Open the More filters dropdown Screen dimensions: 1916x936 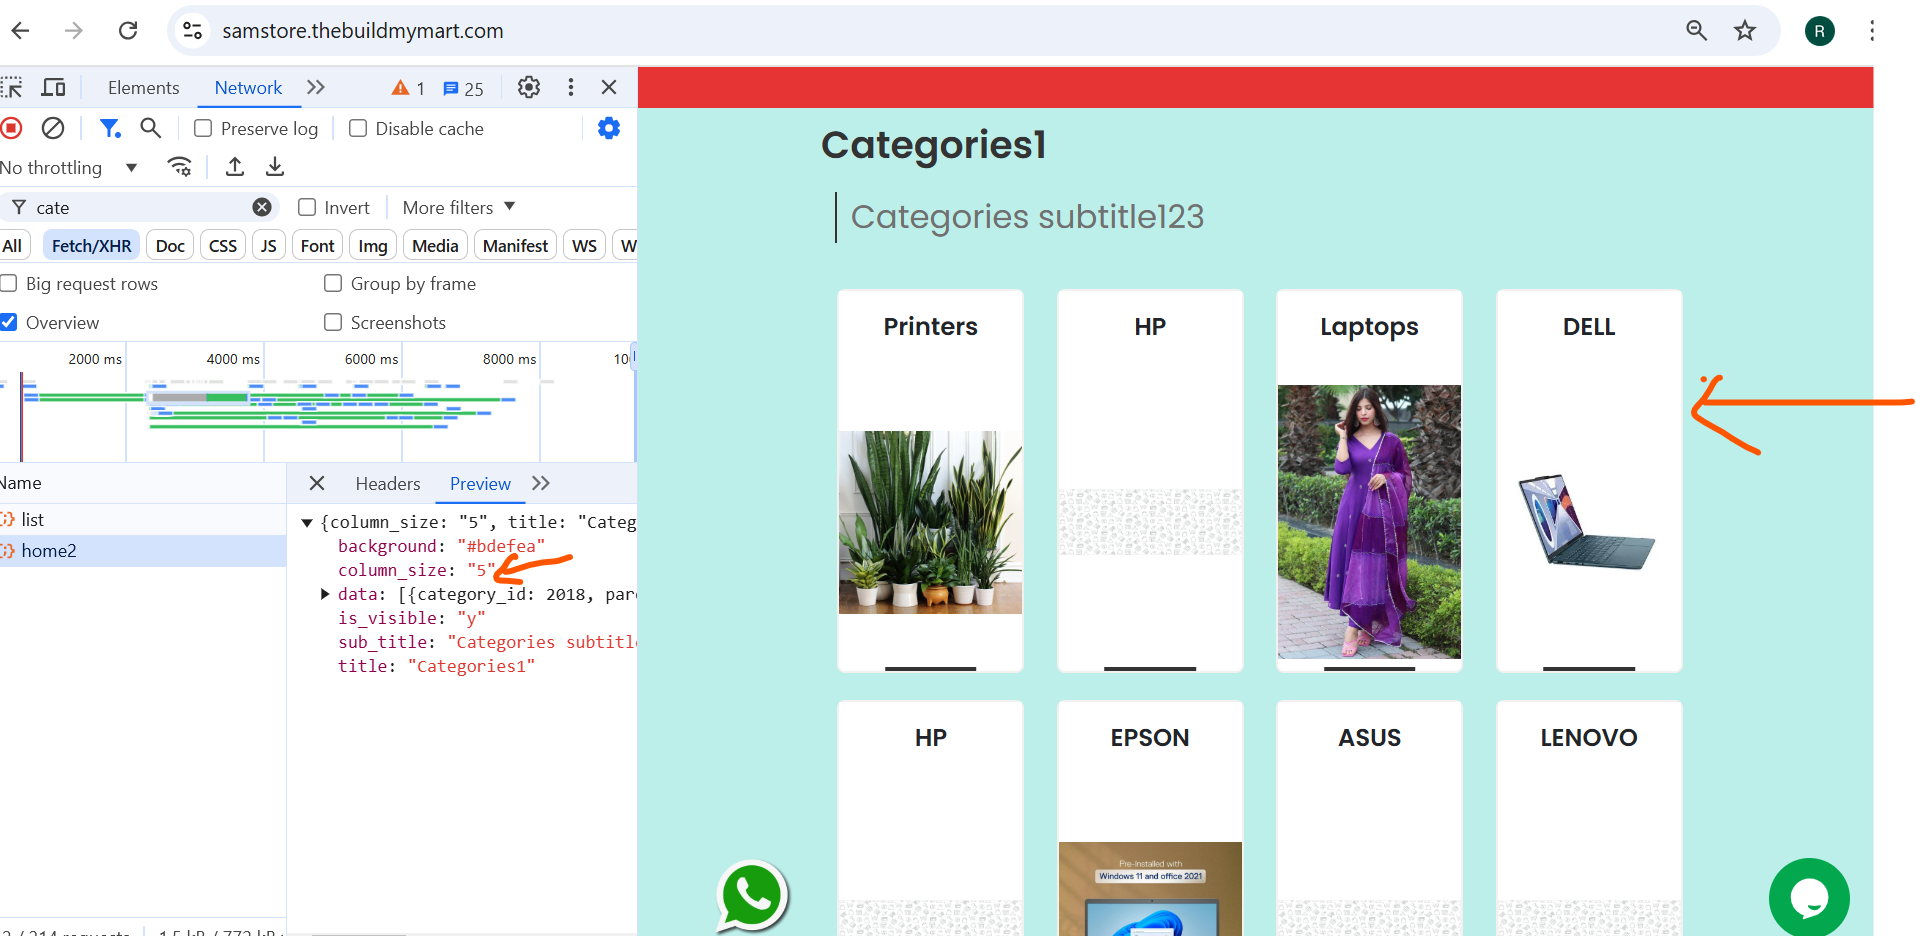tap(459, 207)
